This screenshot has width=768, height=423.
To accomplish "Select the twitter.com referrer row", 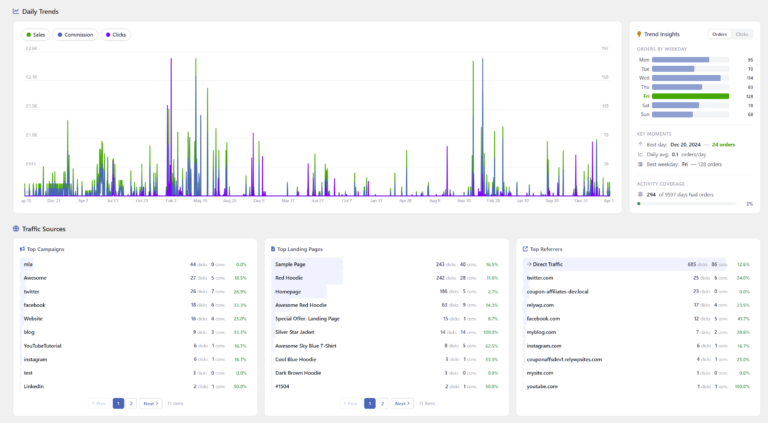I will pos(638,278).
